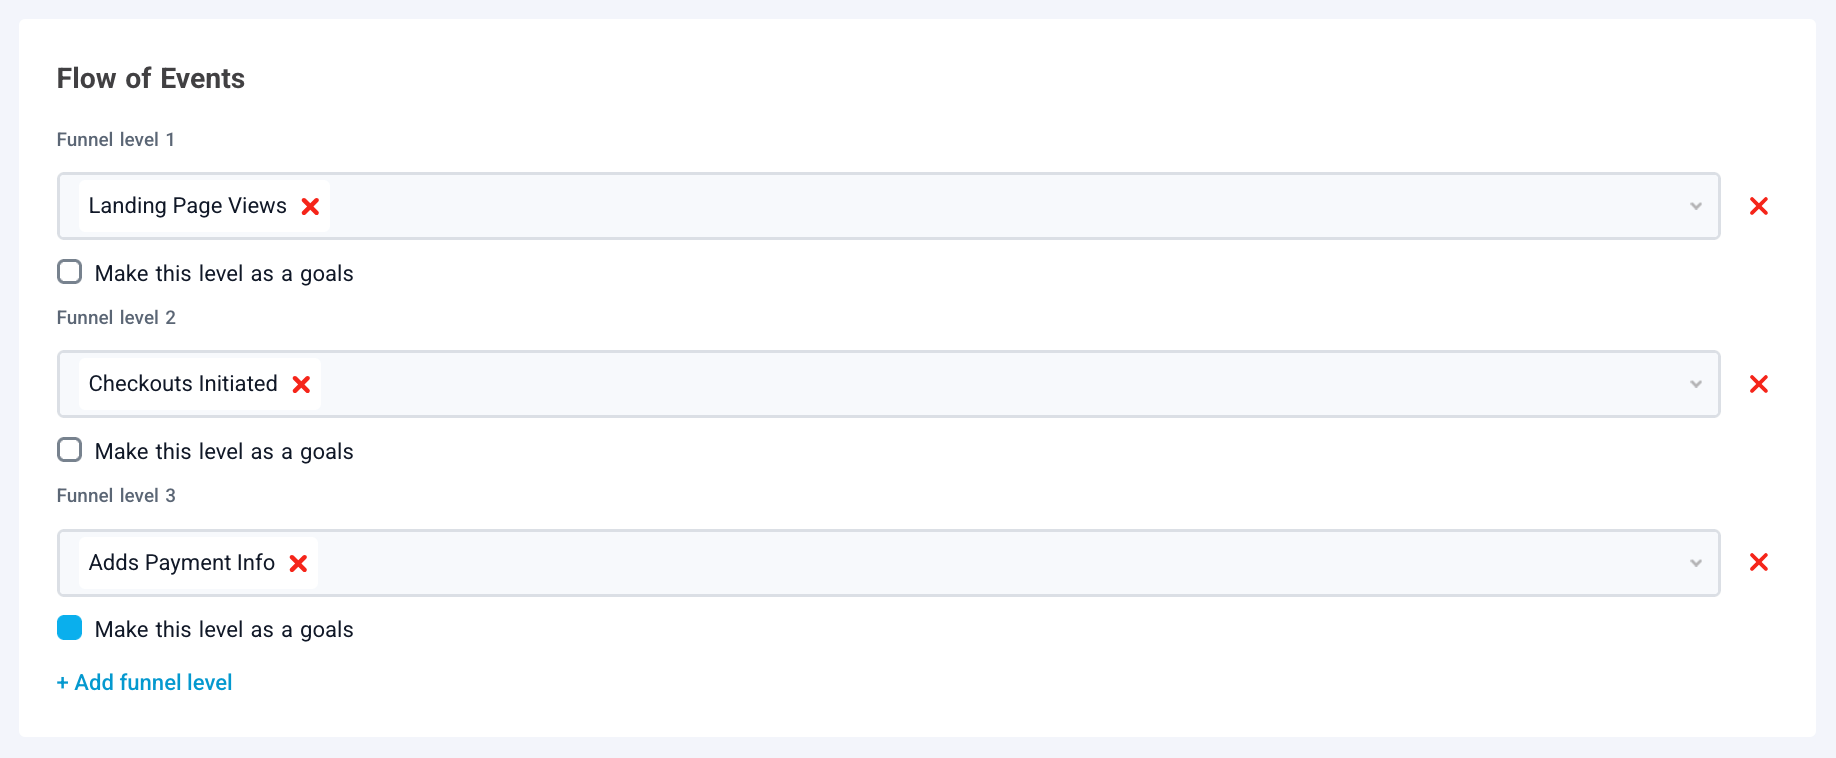Click the Checkouts Initiated chip label
Image resolution: width=1836 pixels, height=758 pixels.
click(x=183, y=384)
